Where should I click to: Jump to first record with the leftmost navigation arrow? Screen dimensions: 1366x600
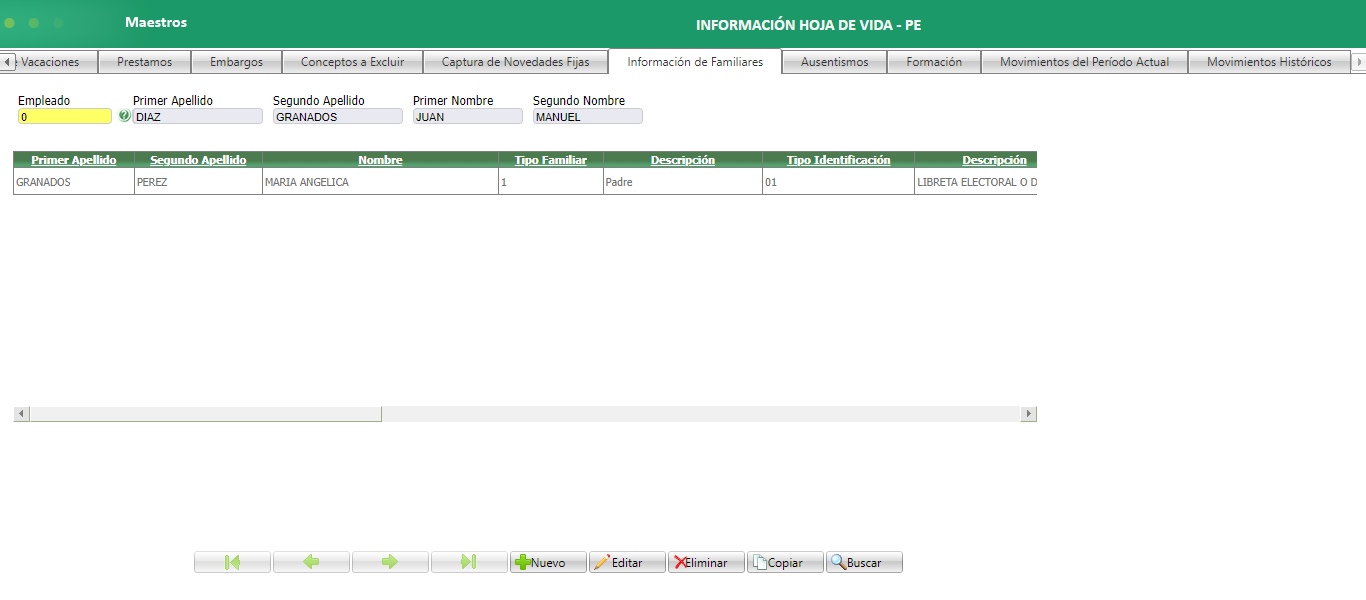click(231, 561)
